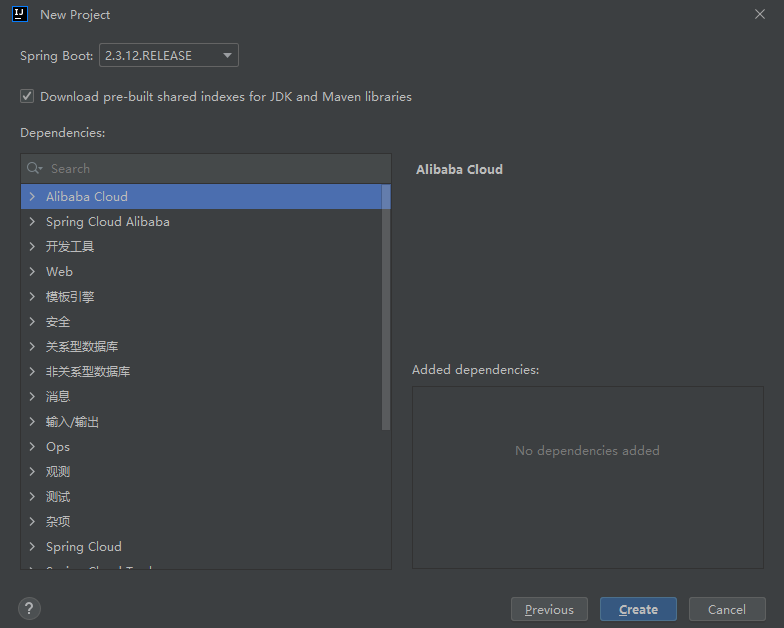The image size is (784, 628).
Task: Expand the Web category chevron
Action: [32, 272]
